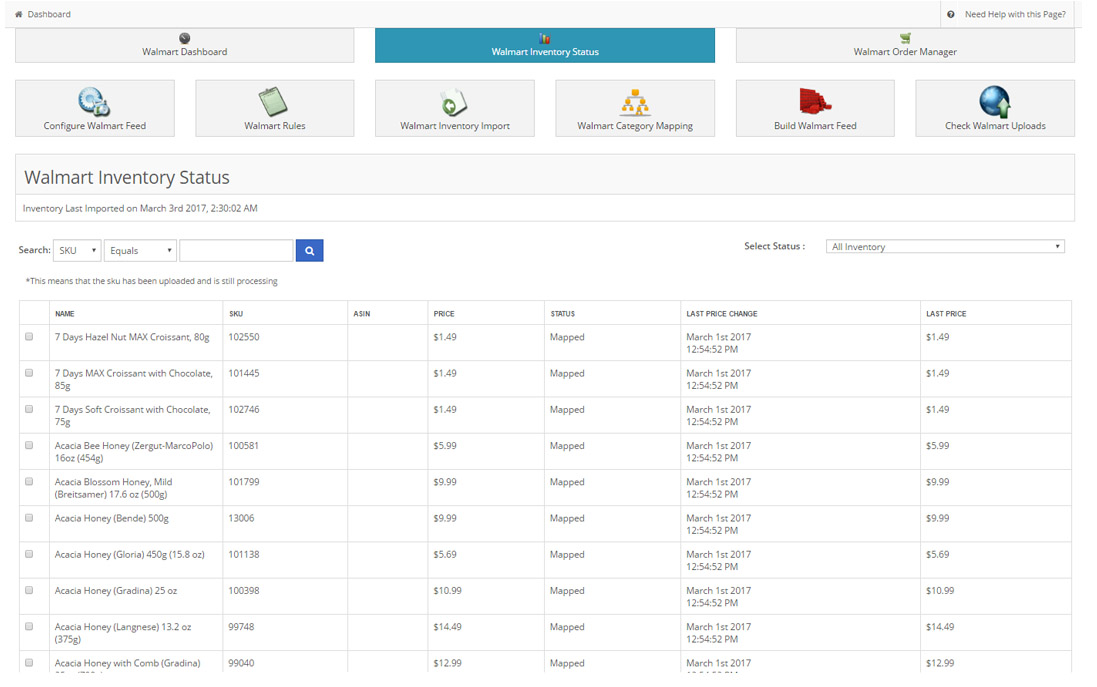Click the help question mark icon
The width and height of the screenshot is (1097, 687).
pyautogui.click(x=951, y=14)
